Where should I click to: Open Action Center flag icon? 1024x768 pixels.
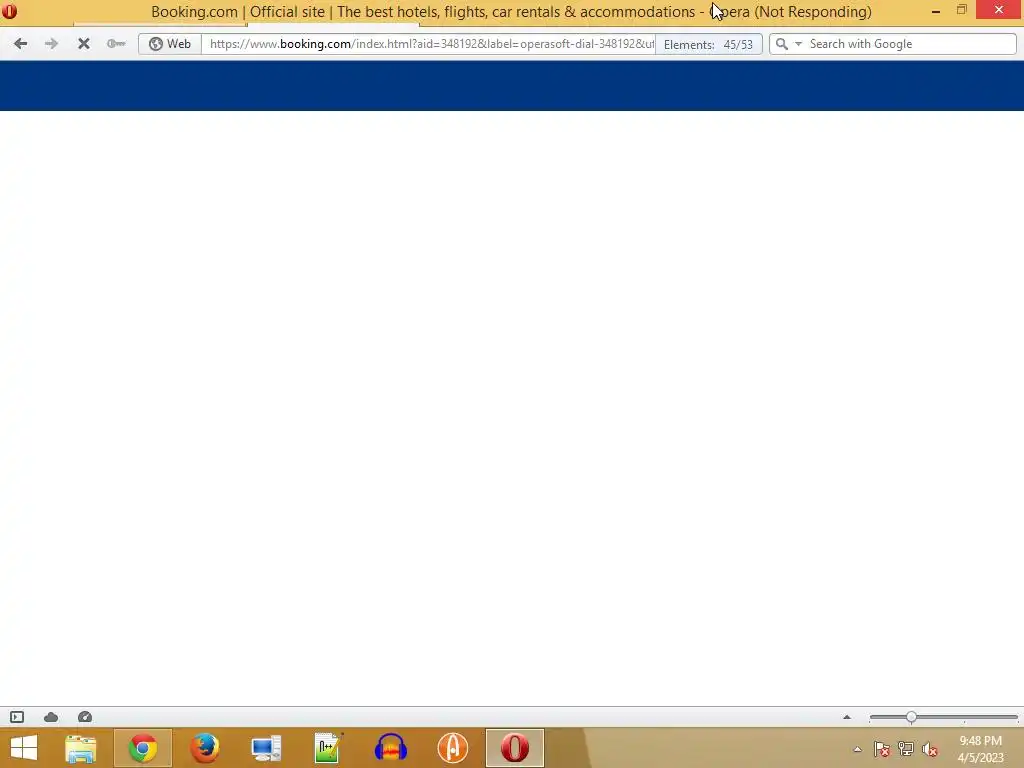tap(882, 749)
